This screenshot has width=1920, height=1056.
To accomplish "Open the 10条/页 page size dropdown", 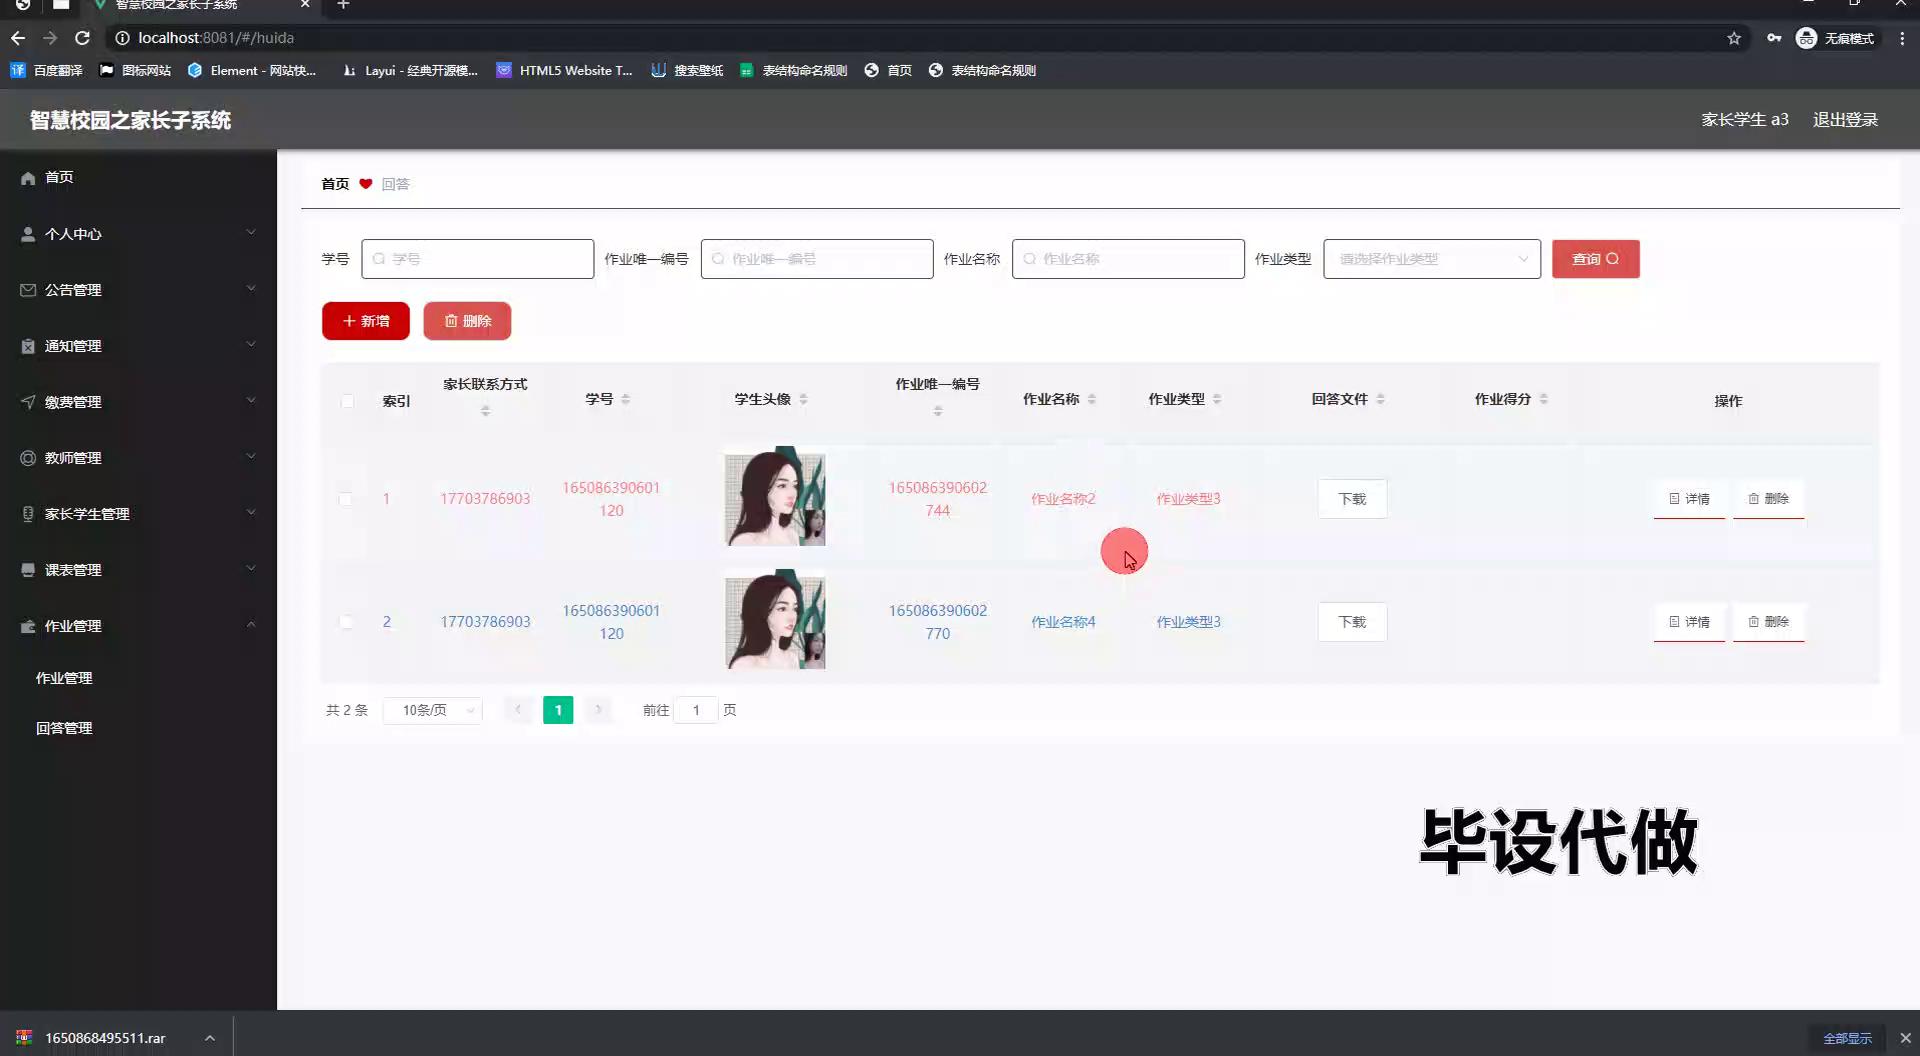I will click(433, 710).
